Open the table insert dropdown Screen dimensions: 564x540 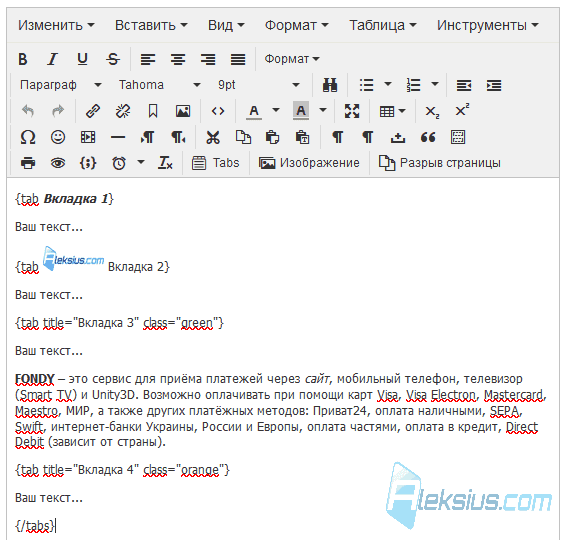392,111
